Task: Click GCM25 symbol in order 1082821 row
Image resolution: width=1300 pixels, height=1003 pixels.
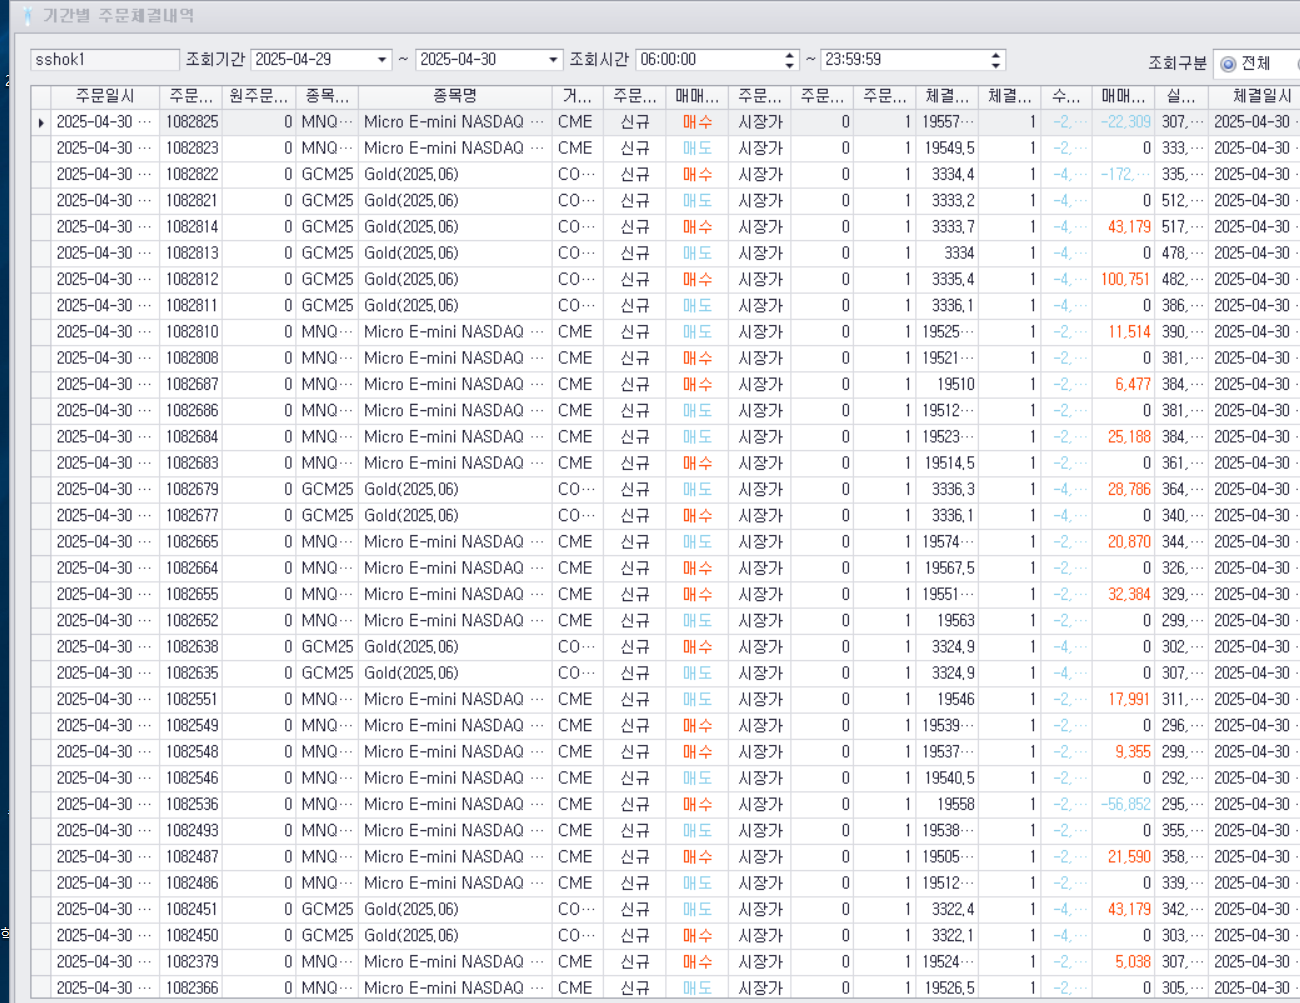Action: click(327, 200)
